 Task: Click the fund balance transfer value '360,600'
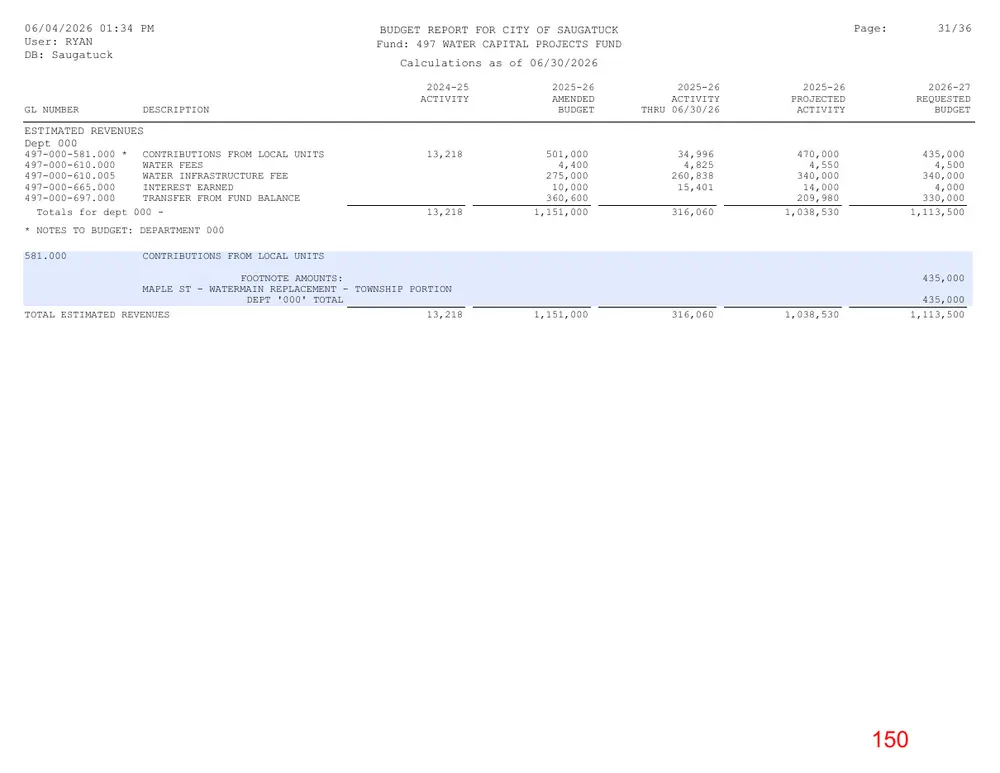pos(567,198)
